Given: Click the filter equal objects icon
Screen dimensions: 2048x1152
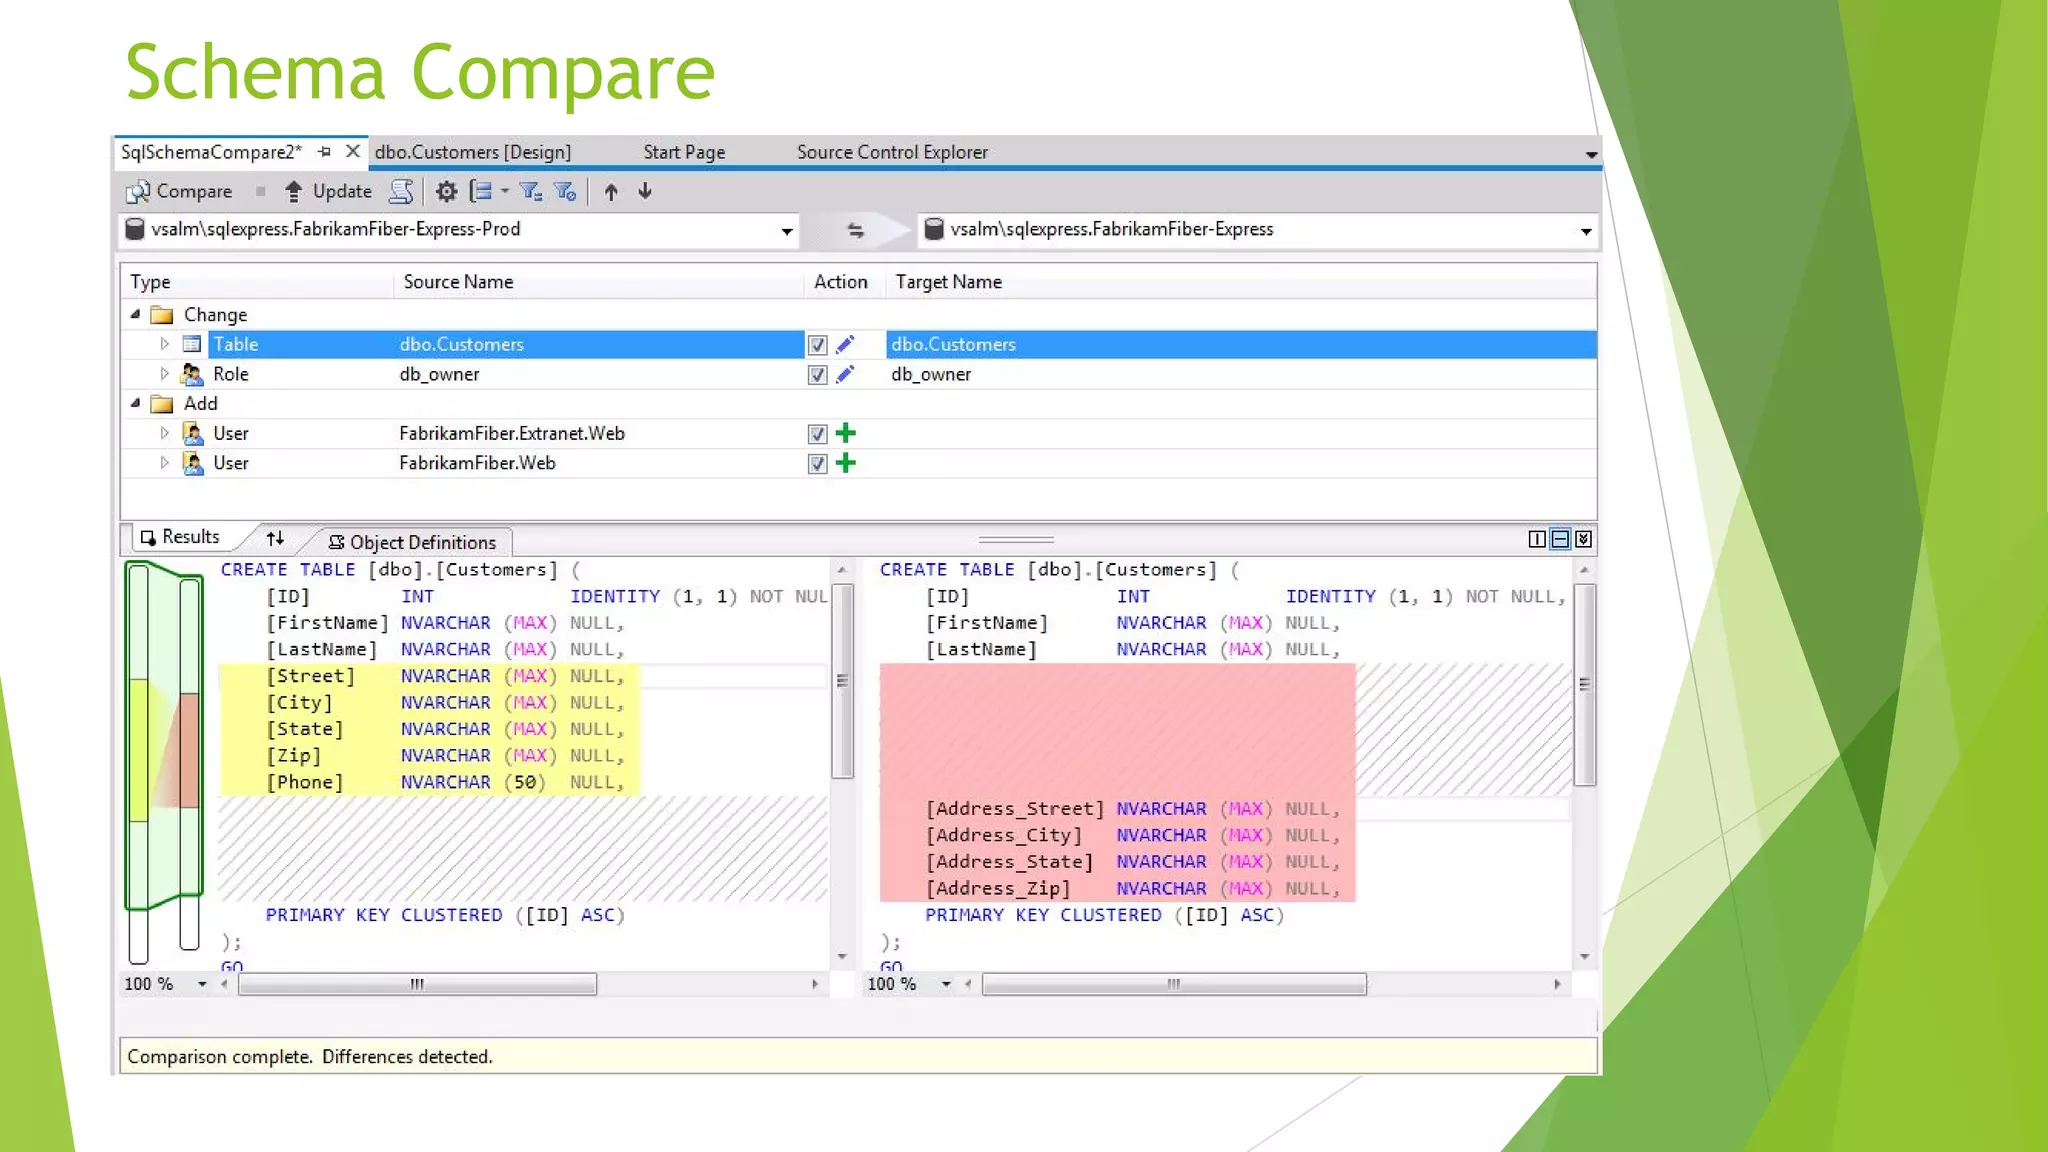Looking at the screenshot, I should pos(531,191).
